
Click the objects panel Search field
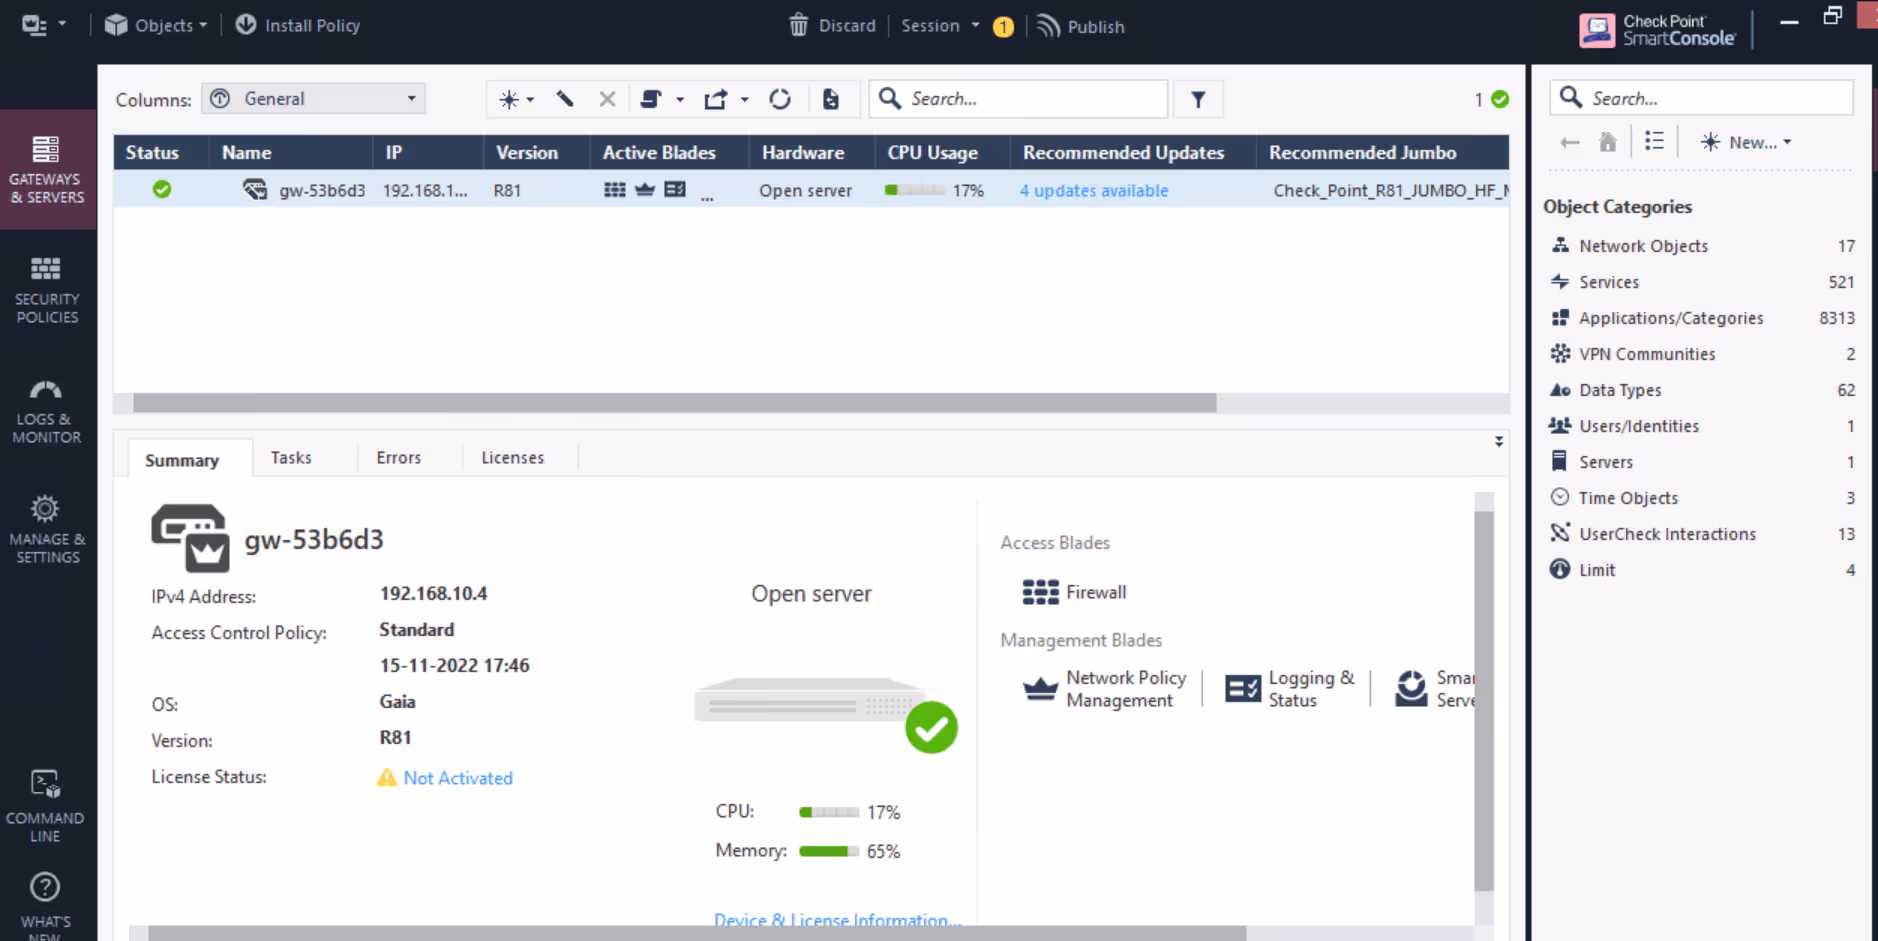pos(1701,98)
